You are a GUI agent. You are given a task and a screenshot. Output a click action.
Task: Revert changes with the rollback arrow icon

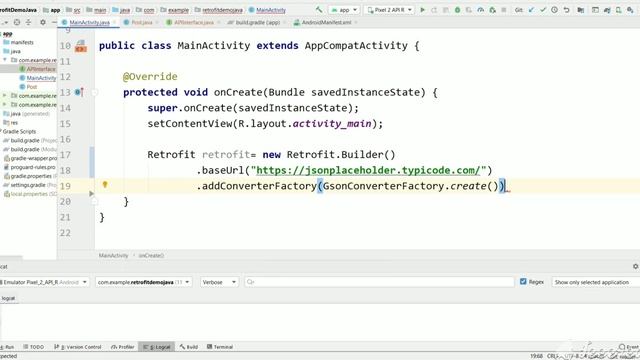(566, 9)
